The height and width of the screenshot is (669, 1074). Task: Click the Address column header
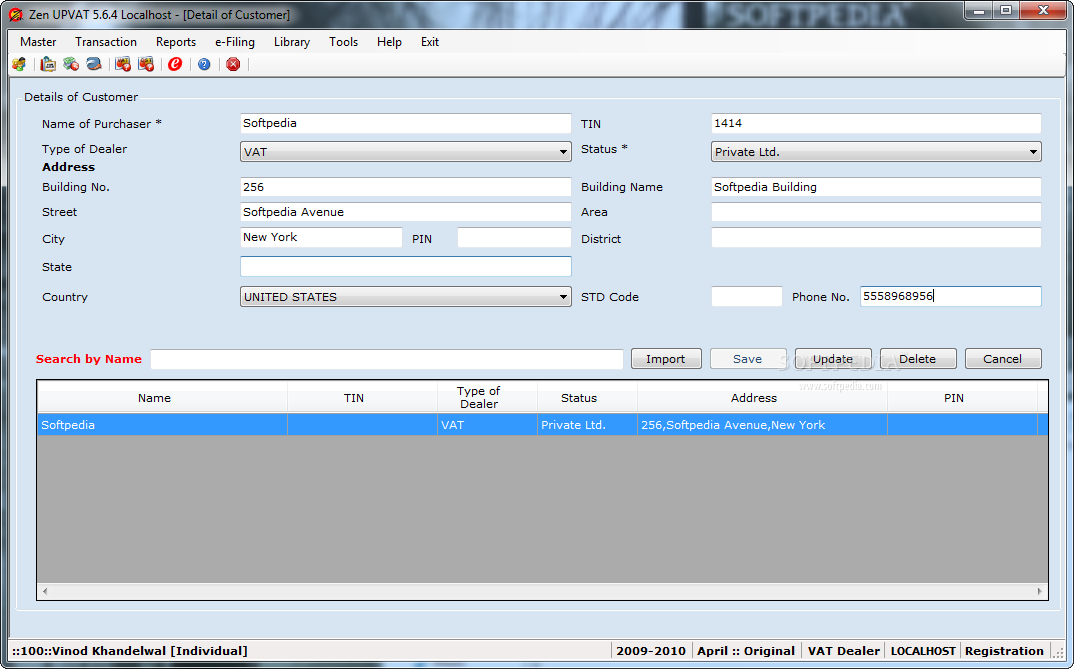(762, 397)
